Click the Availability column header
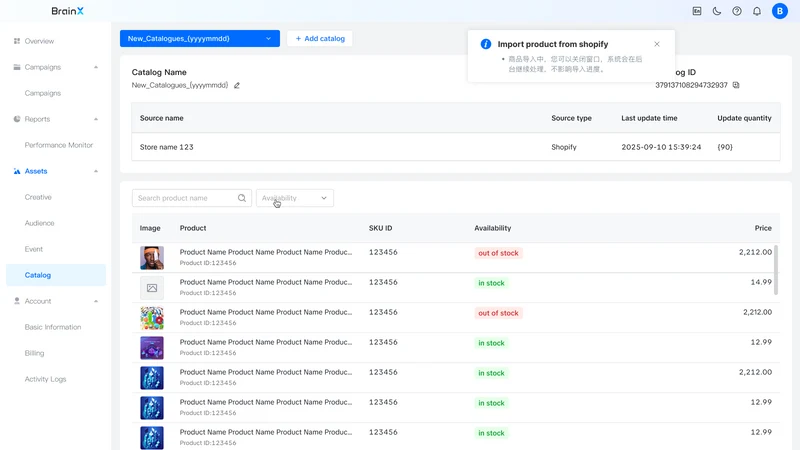Viewport: 800px width, 450px height. point(492,228)
